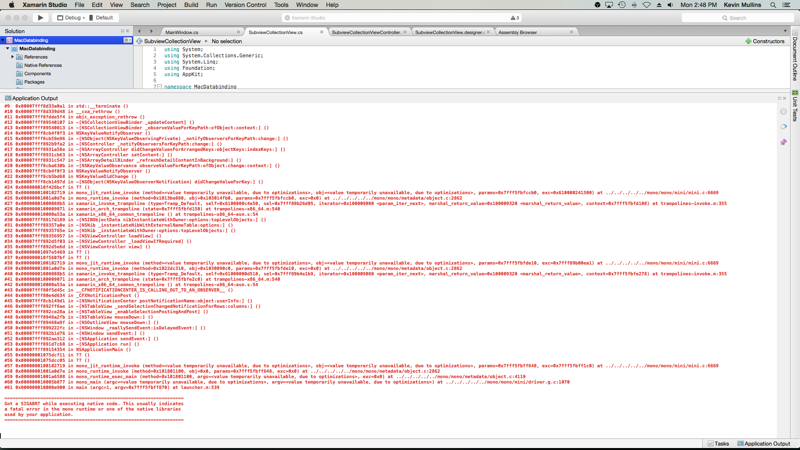Open the Help menu
800x450 pixels.
(x=332, y=5)
